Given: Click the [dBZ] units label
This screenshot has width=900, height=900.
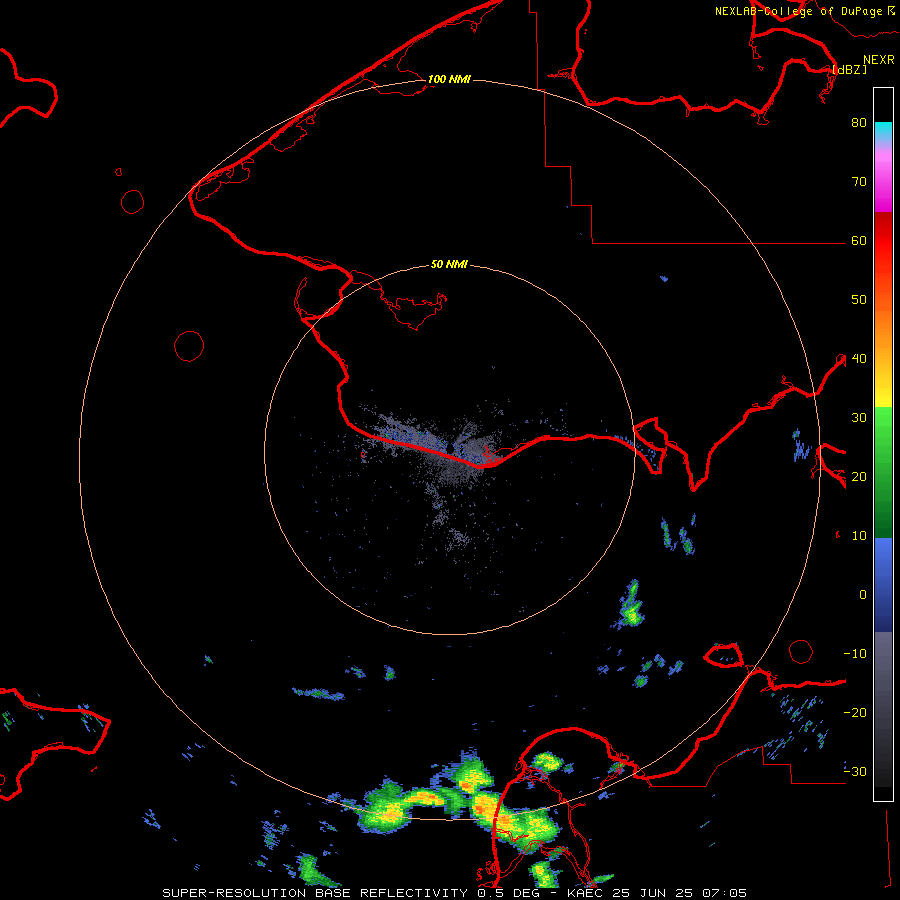Looking at the screenshot, I should coord(849,69).
